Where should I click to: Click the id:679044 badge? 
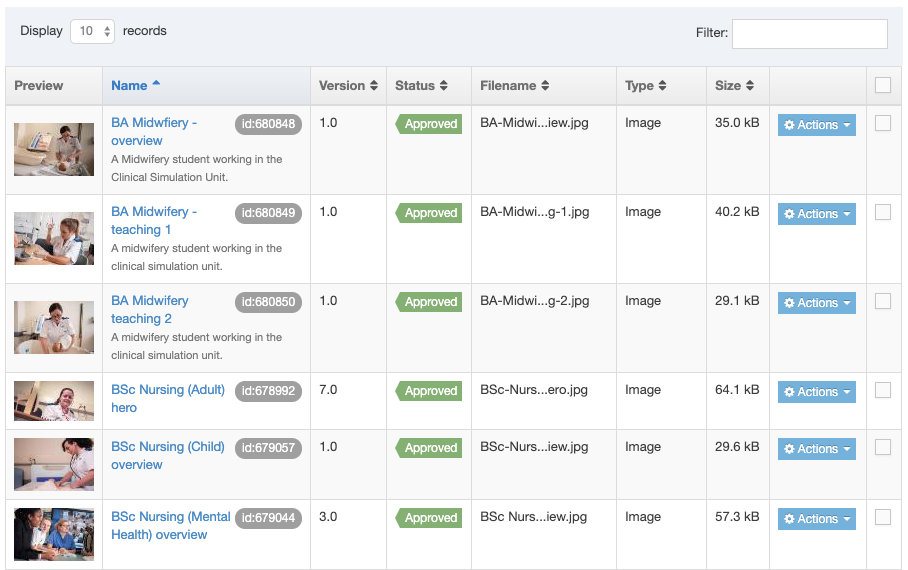pyautogui.click(x=268, y=518)
